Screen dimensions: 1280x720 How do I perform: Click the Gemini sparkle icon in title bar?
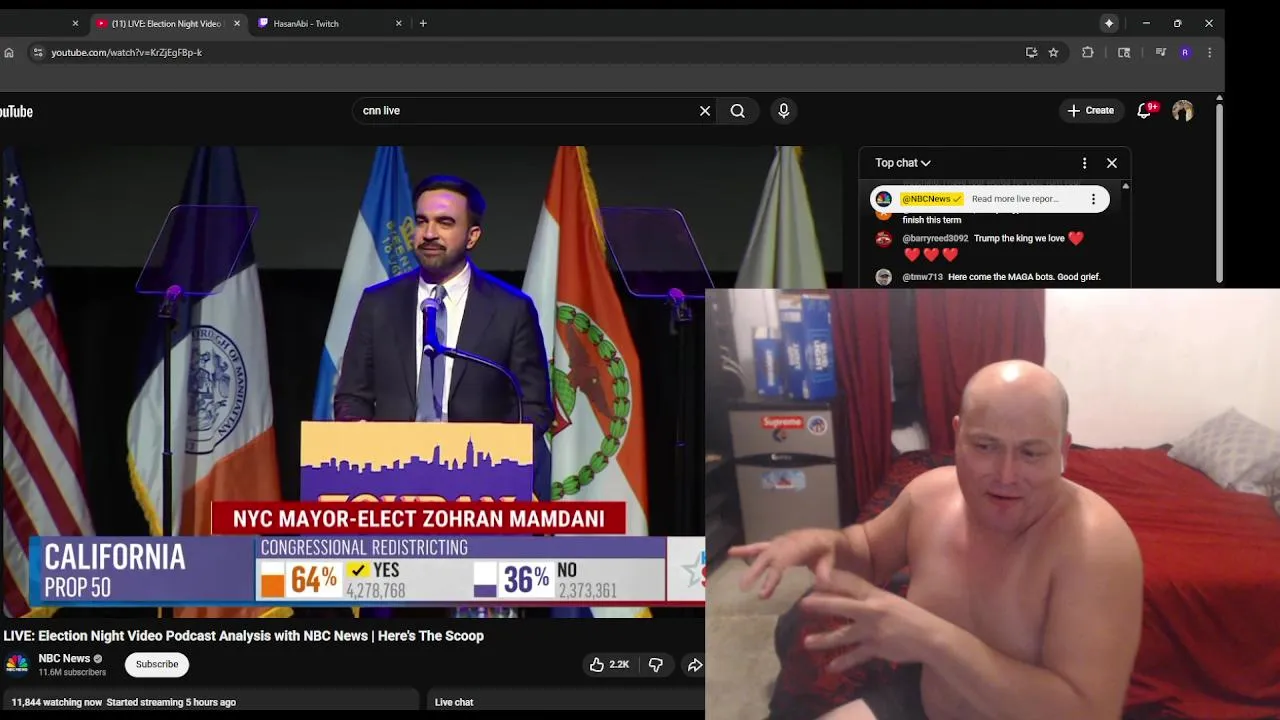tap(1109, 23)
